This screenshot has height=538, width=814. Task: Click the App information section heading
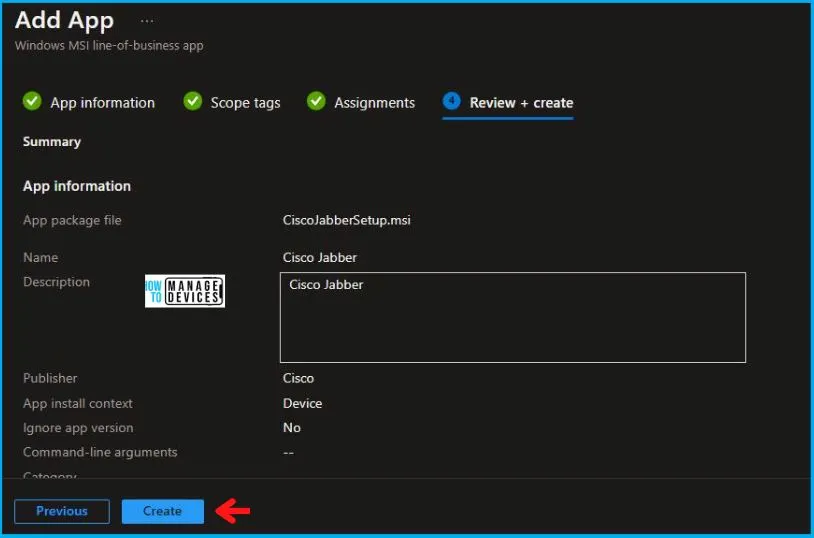[x=77, y=186]
